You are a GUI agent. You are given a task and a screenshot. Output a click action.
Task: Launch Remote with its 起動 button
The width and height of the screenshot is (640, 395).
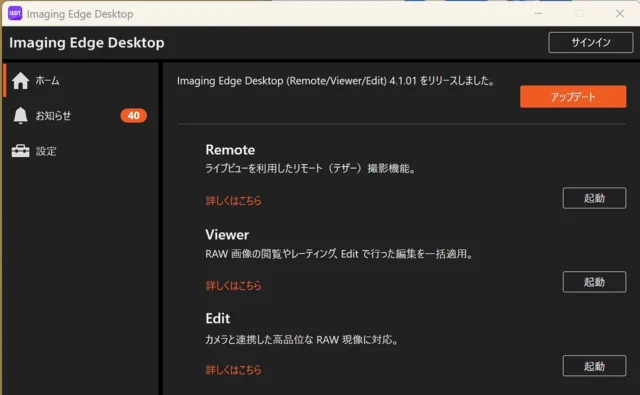click(x=594, y=198)
